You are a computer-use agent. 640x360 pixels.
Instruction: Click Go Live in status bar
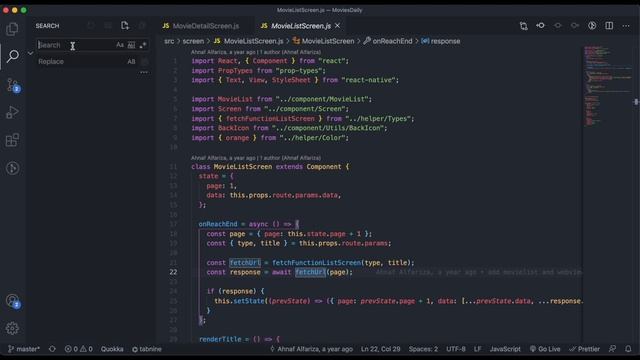tap(545, 349)
